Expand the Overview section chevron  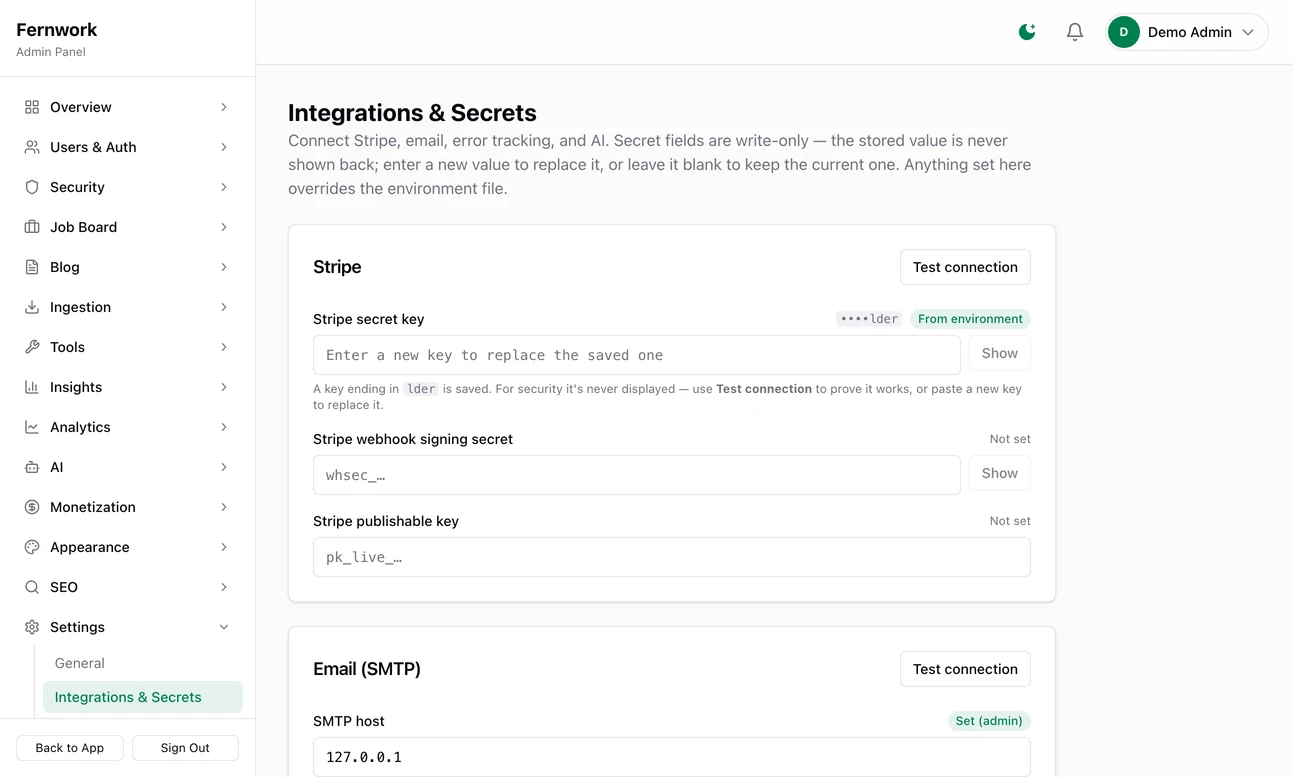pos(224,107)
